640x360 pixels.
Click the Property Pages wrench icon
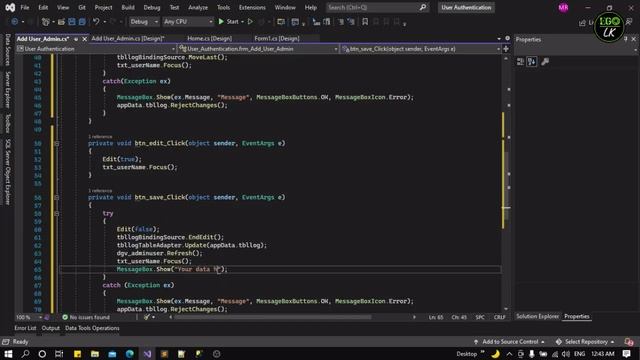click(545, 62)
